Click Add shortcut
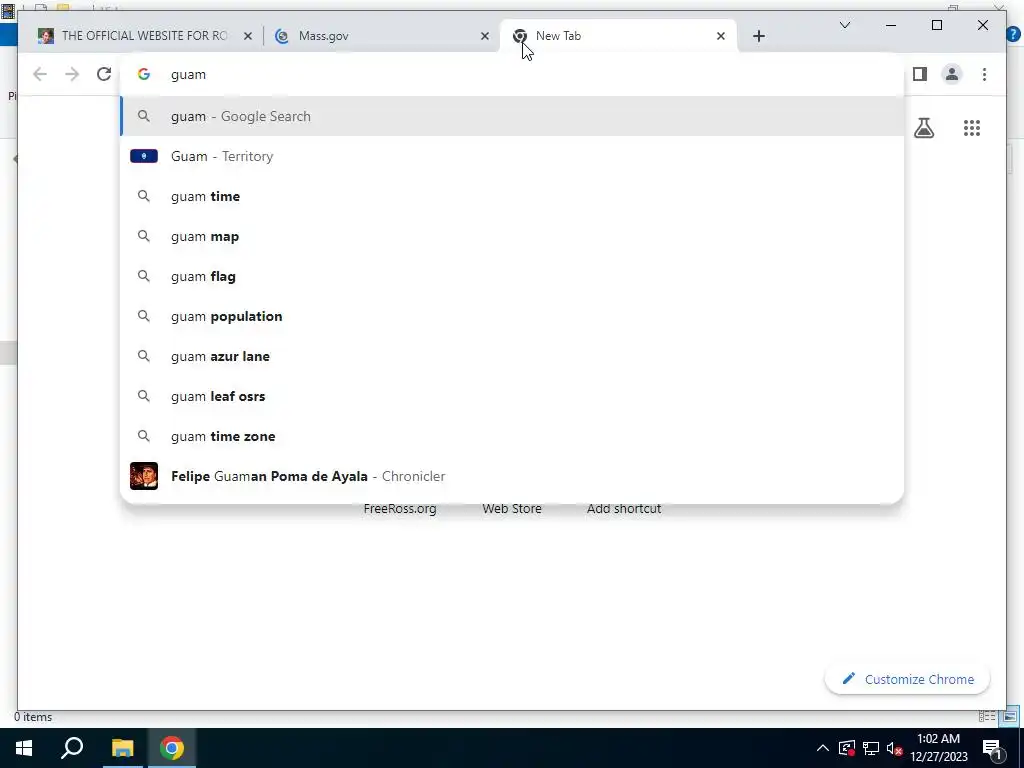 [x=624, y=508]
